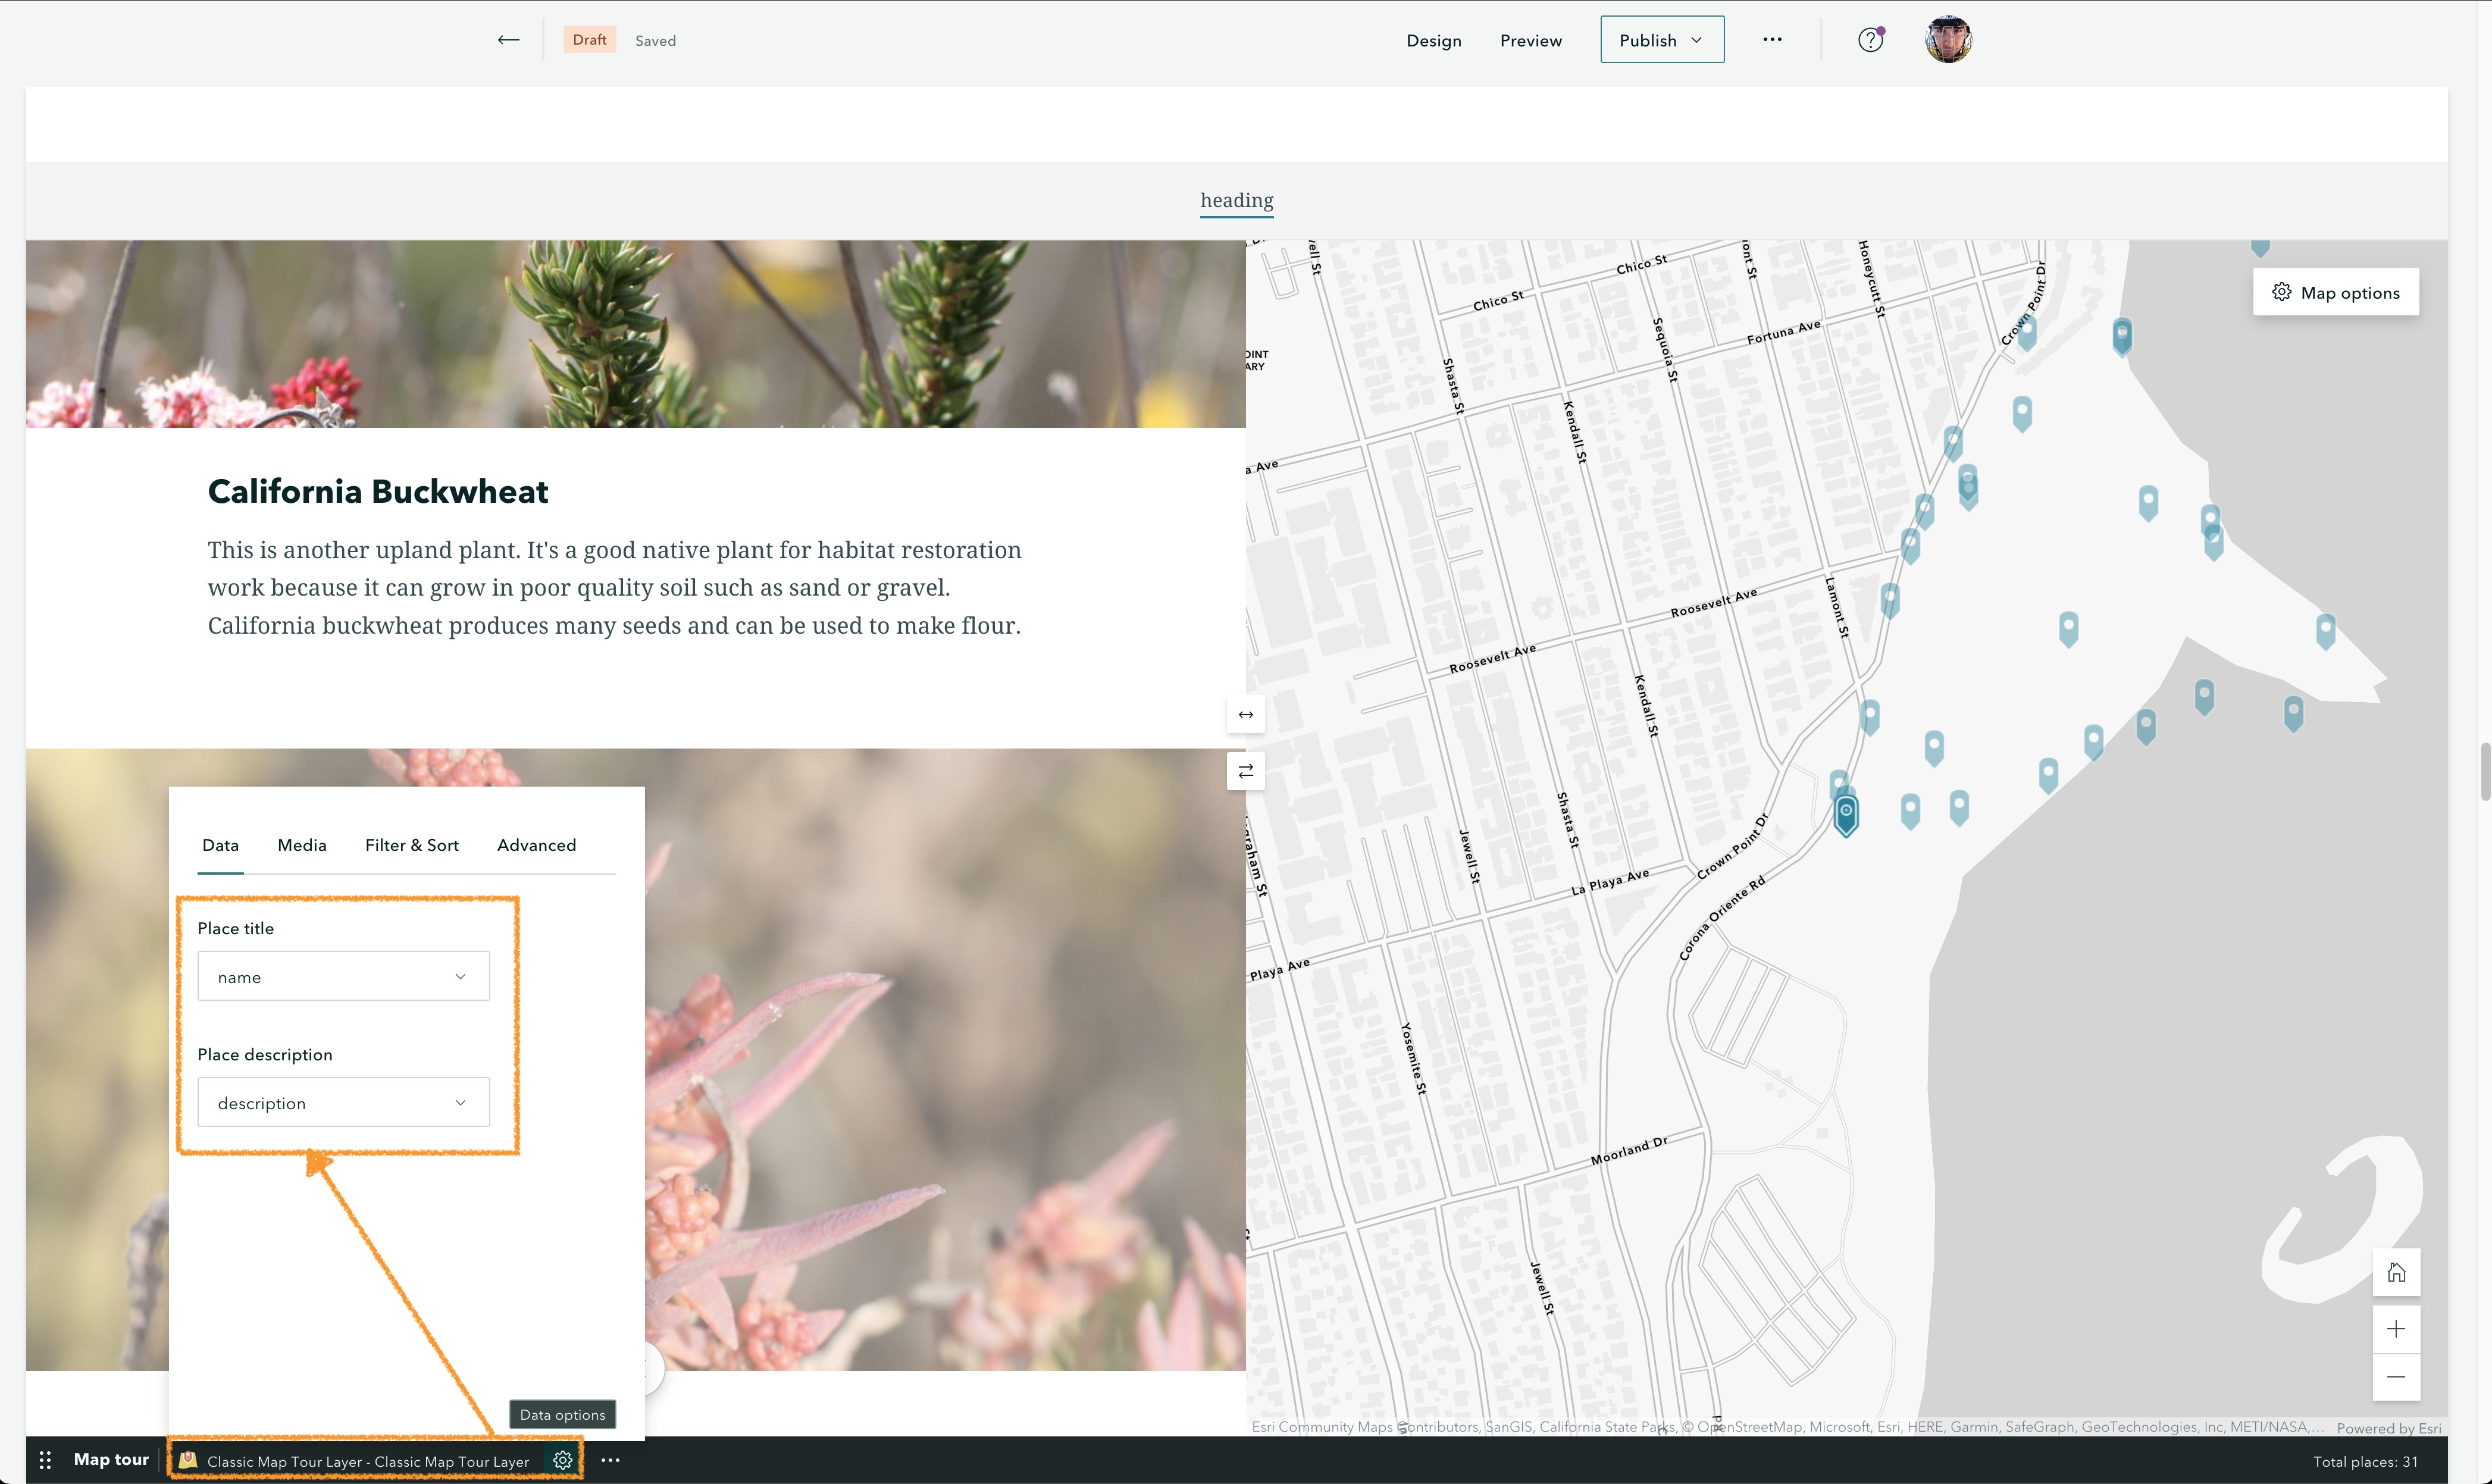Open Map options on the map
Image resolution: width=2492 pixels, height=1484 pixels.
[x=2336, y=292]
